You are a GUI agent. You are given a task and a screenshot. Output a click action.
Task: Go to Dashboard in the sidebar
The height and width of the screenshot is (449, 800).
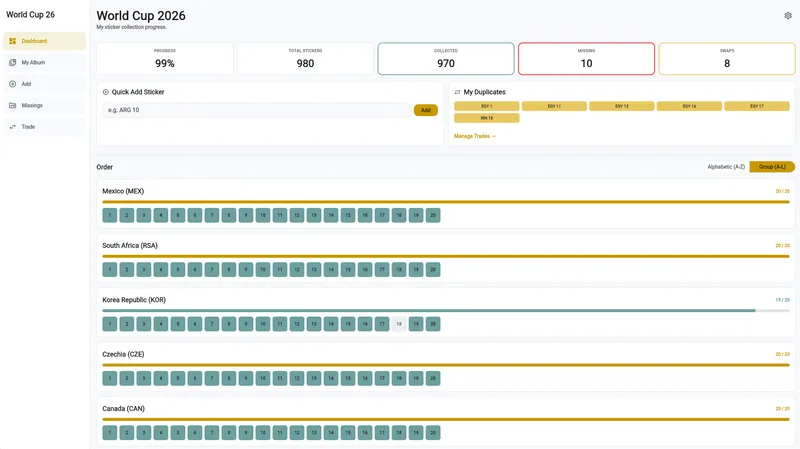(x=44, y=41)
